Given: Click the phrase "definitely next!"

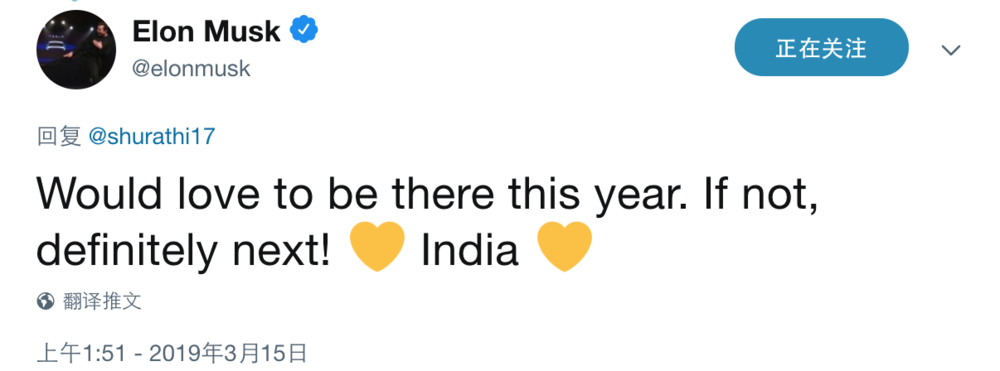Looking at the screenshot, I should (x=184, y=252).
